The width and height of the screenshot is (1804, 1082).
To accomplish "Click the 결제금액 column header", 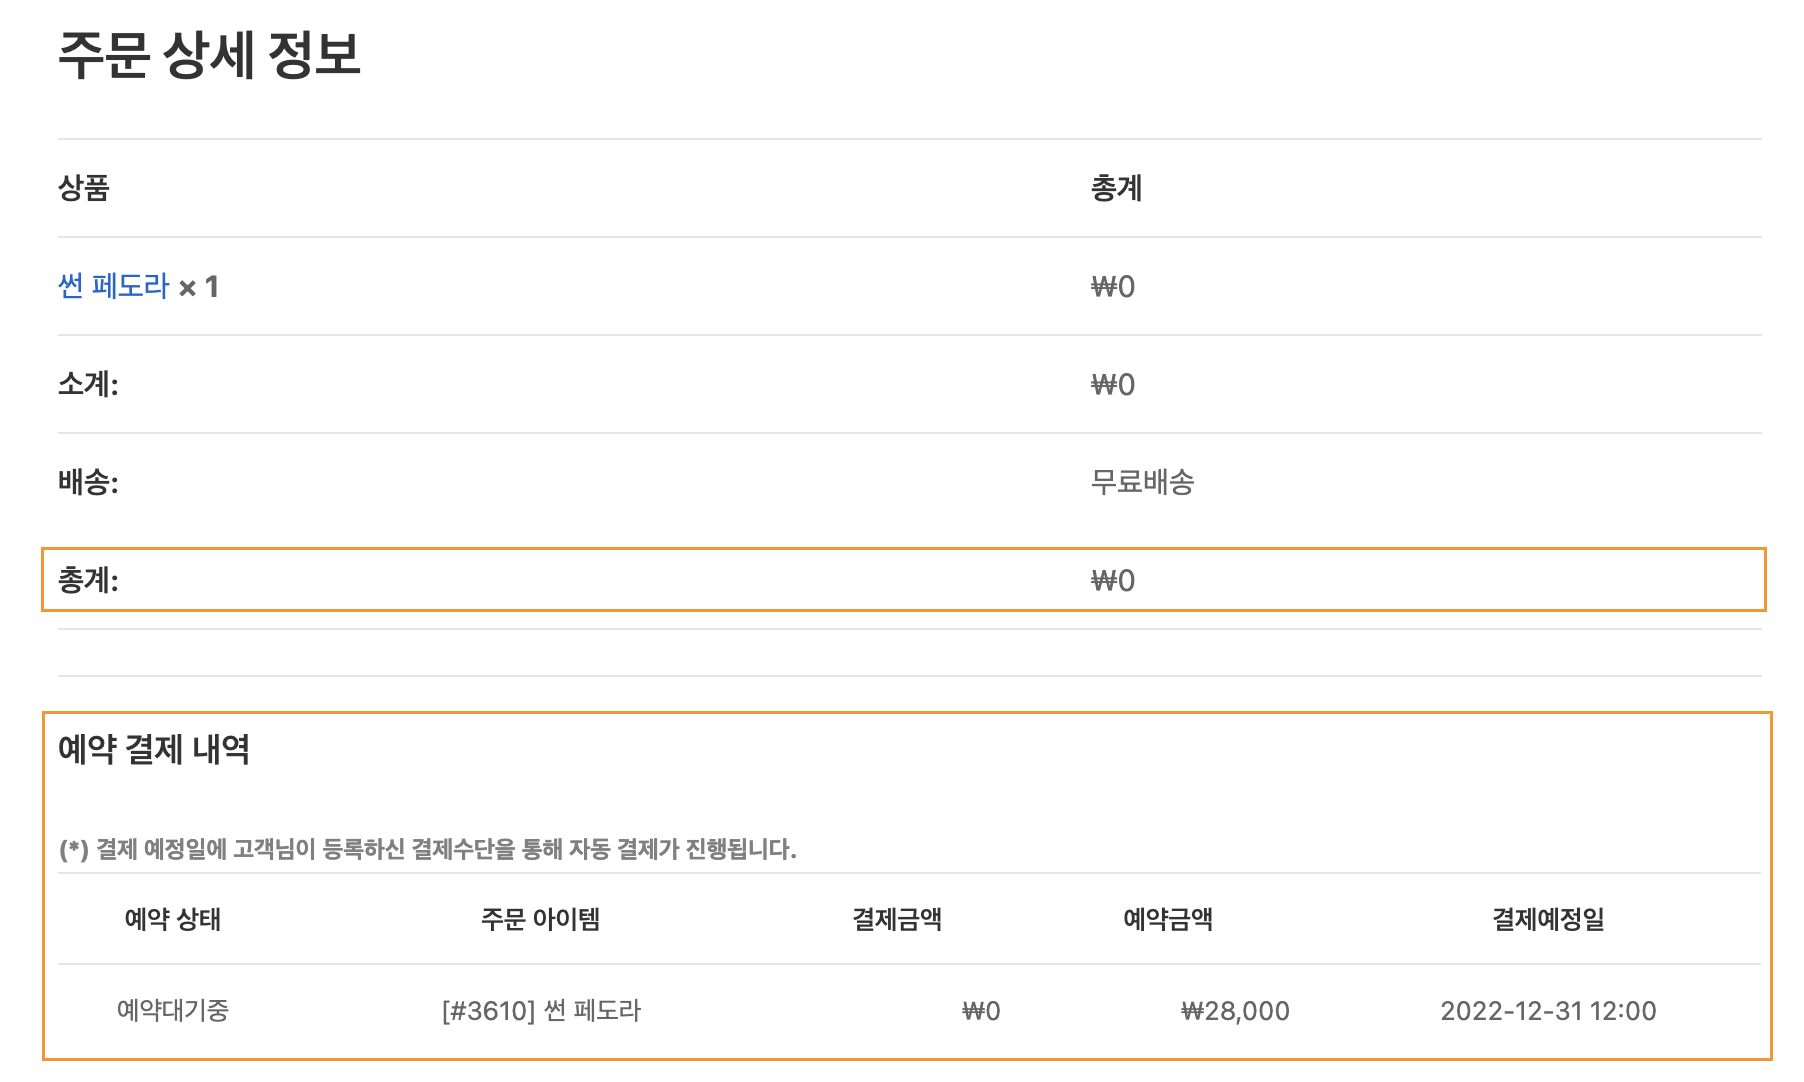I will click(897, 919).
